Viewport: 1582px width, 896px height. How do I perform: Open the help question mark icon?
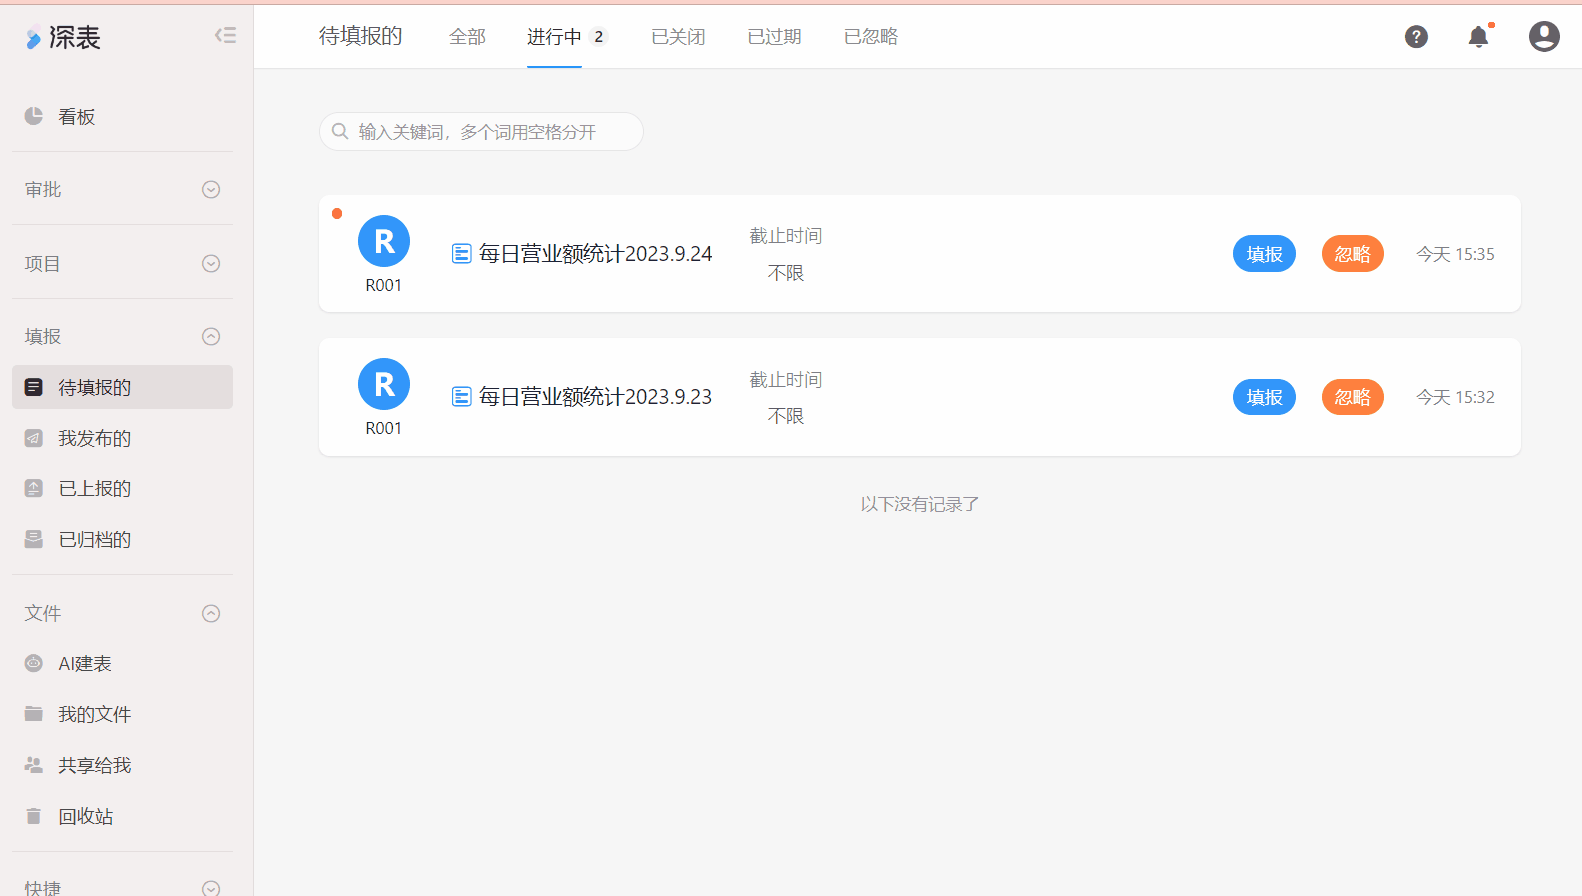click(x=1416, y=37)
